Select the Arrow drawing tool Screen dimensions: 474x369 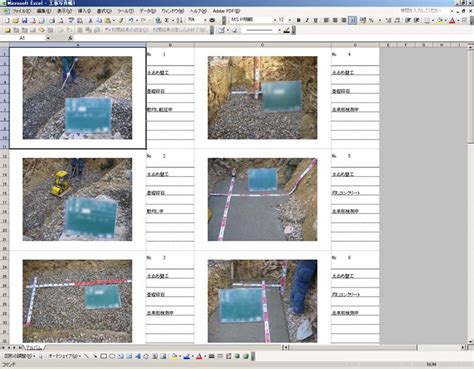coord(95,356)
